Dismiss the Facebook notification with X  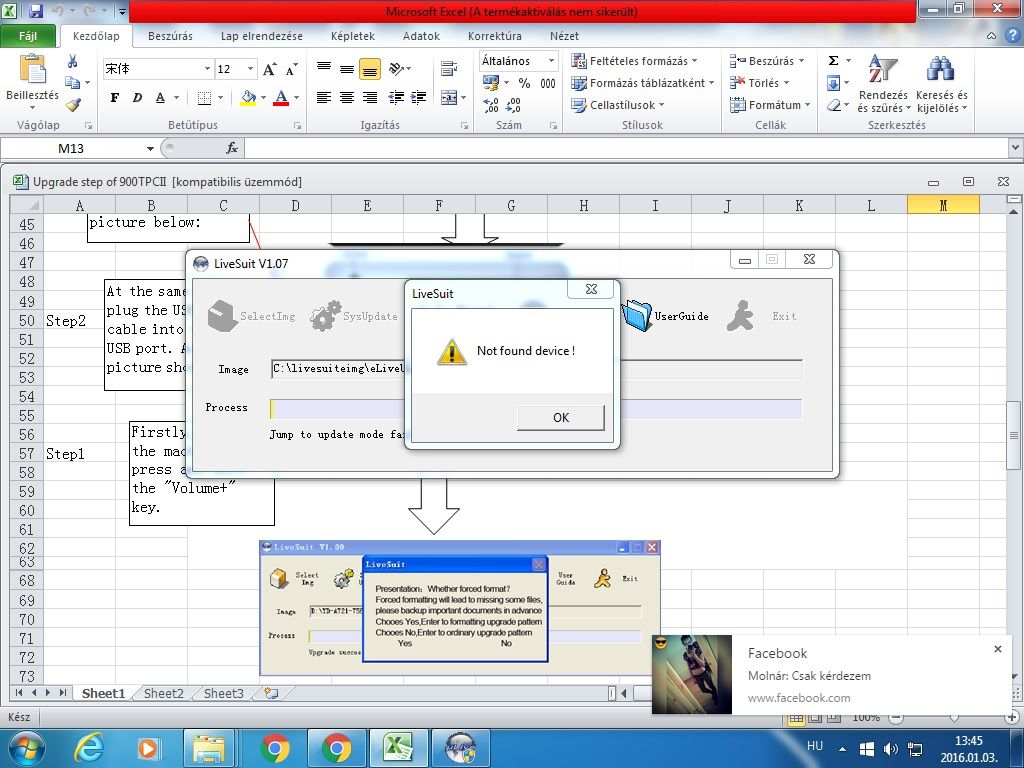997,649
